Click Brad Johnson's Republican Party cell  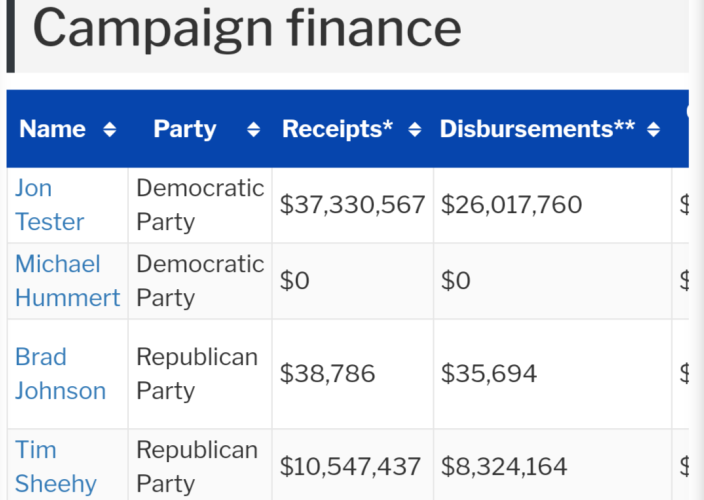point(200,374)
